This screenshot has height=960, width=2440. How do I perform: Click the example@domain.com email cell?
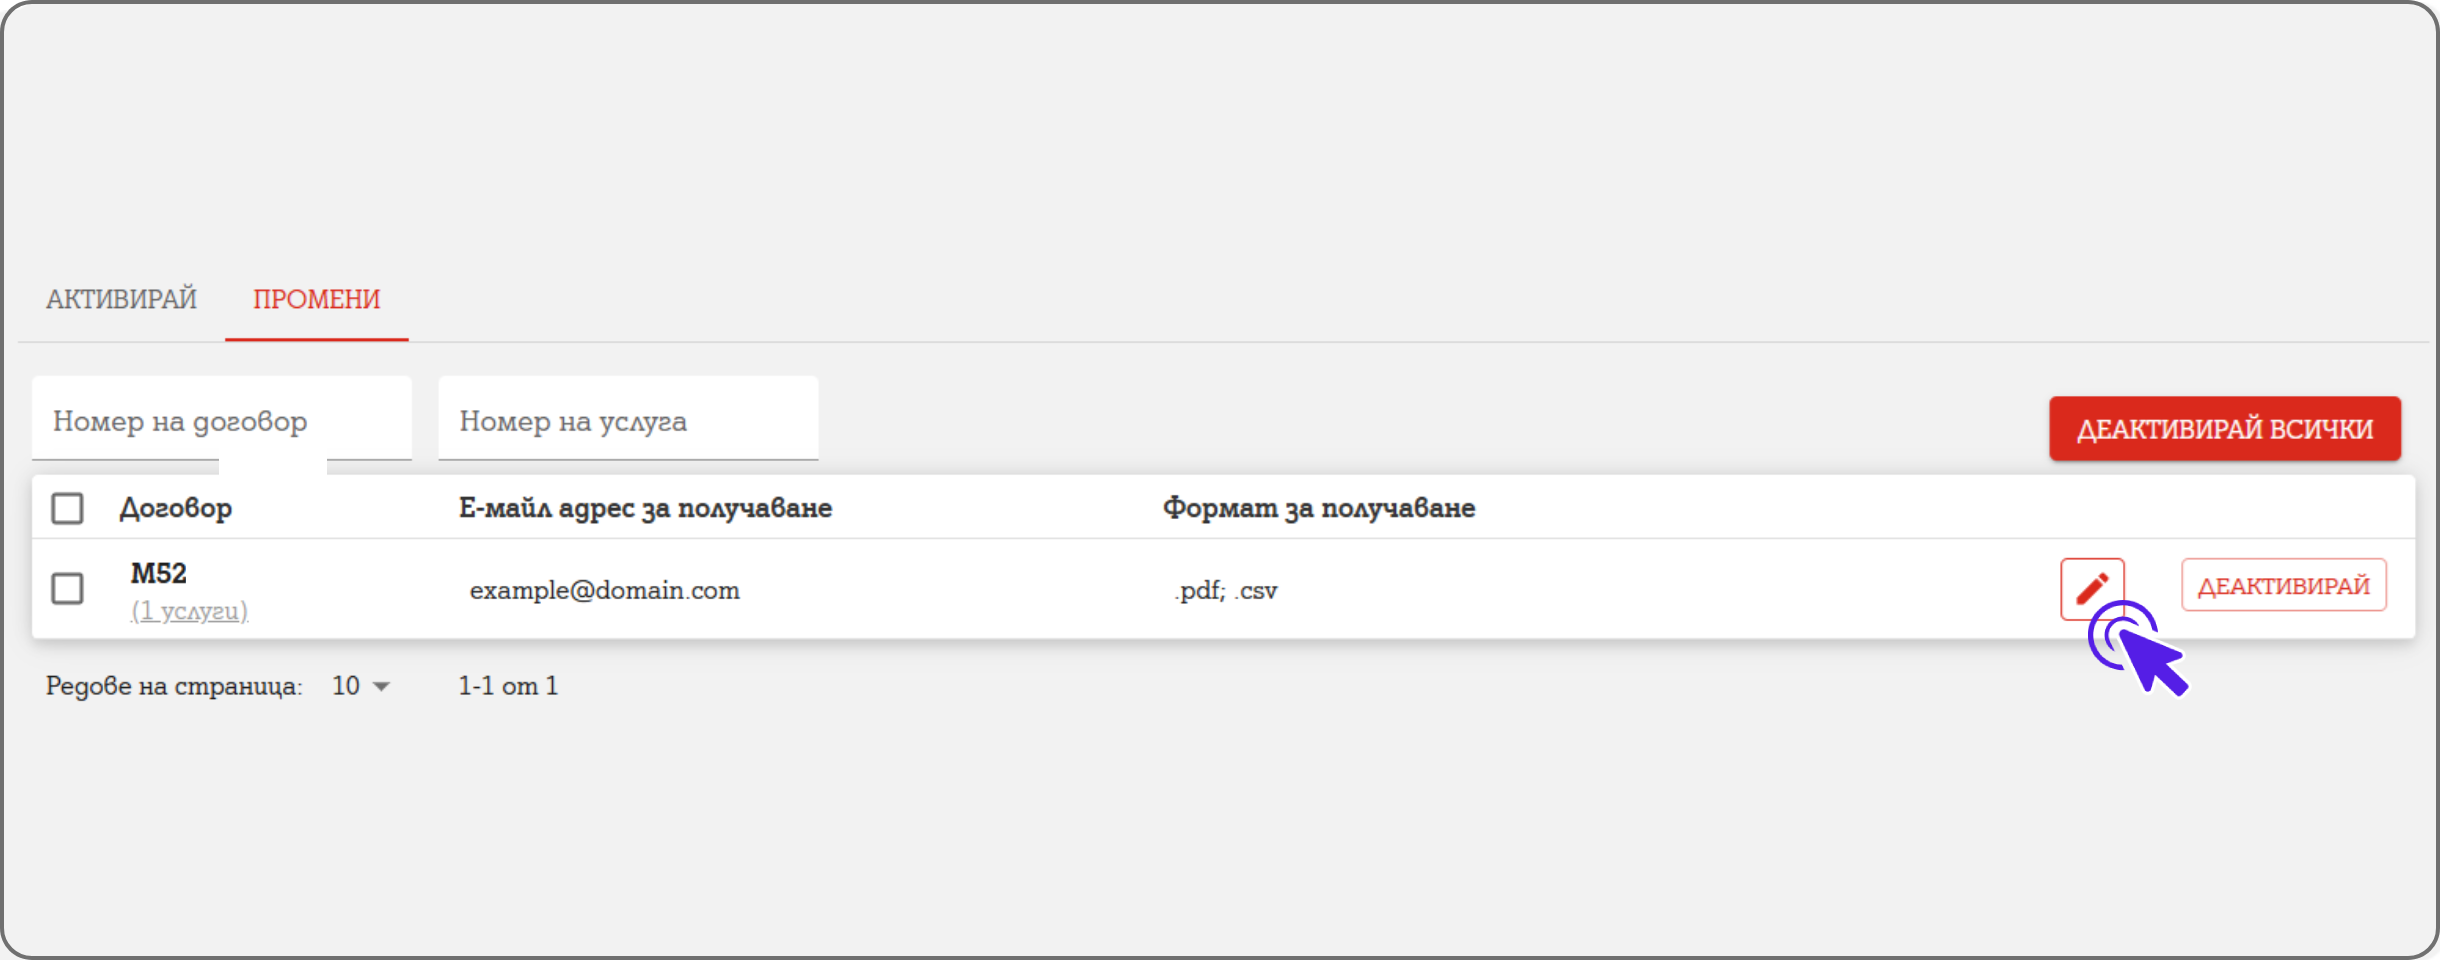coord(604,590)
